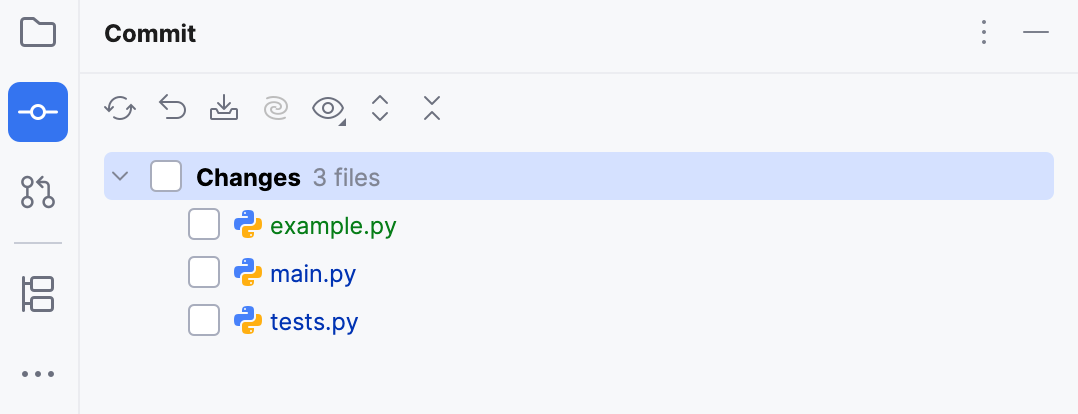1078x414 pixels.
Task: Open the Structure tool window
Action: click(x=38, y=294)
